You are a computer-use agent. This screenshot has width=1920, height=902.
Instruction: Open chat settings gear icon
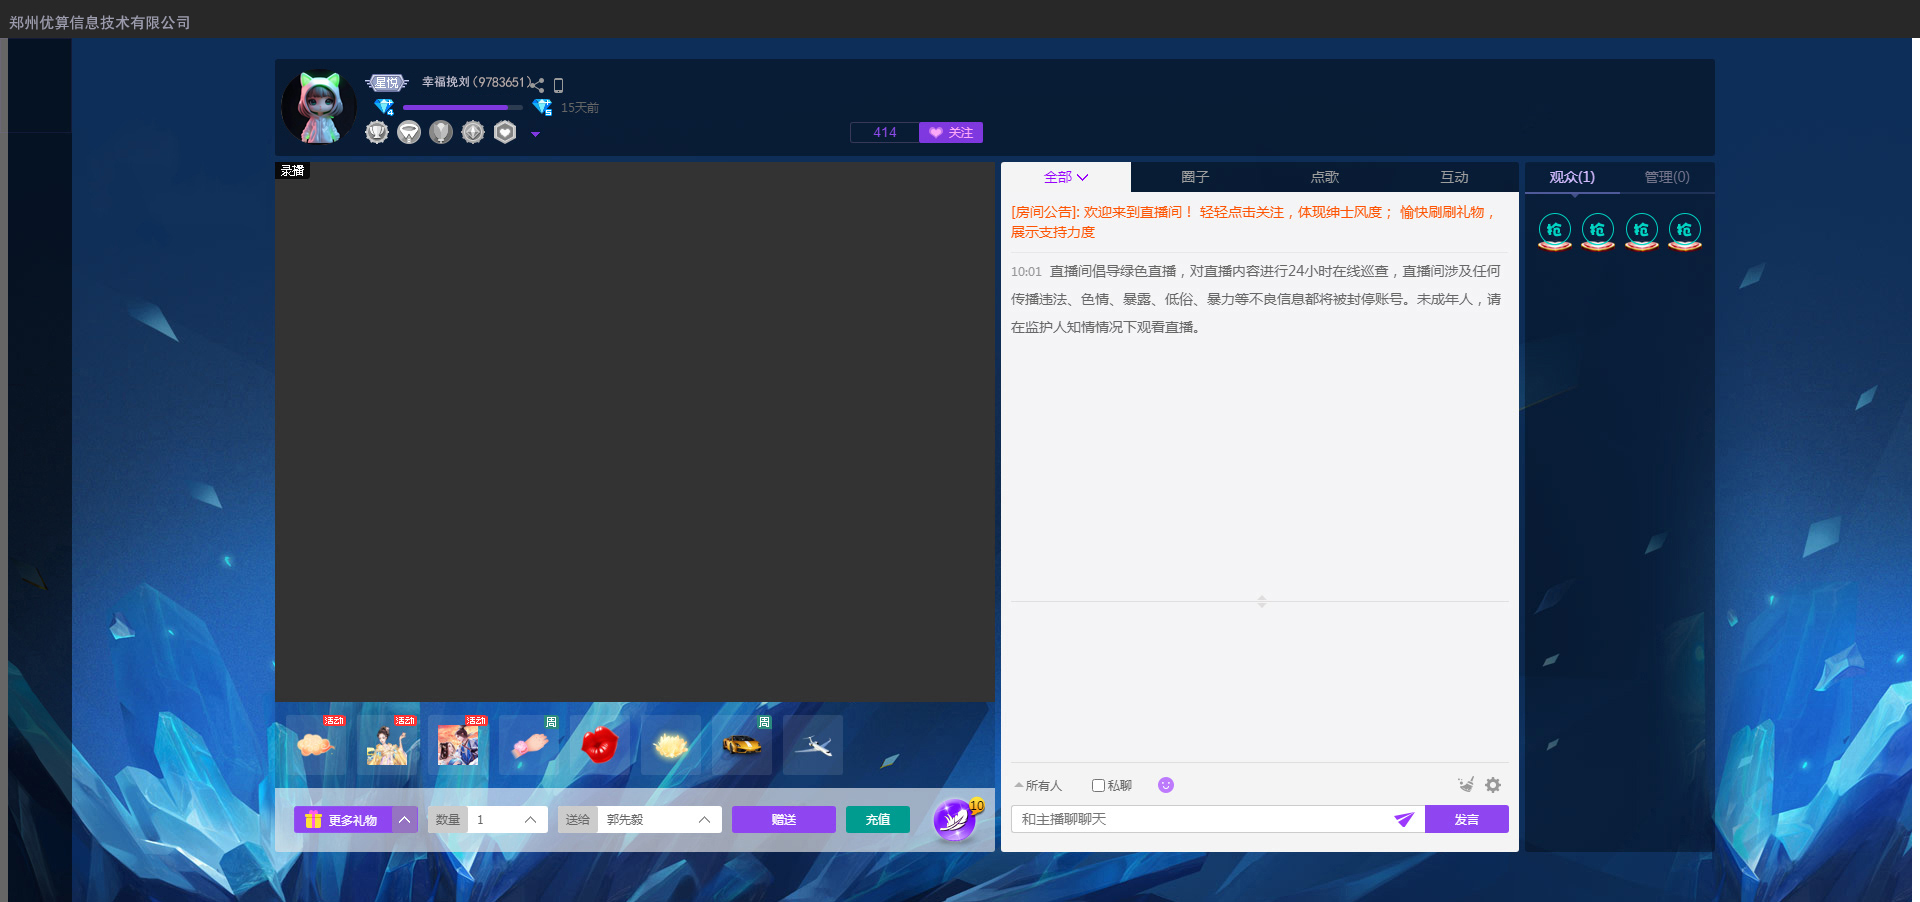[1493, 785]
